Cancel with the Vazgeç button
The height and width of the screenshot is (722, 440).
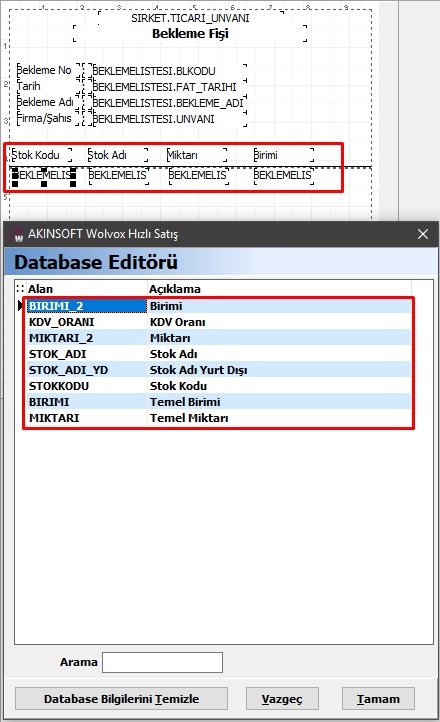pyautogui.click(x=282, y=699)
